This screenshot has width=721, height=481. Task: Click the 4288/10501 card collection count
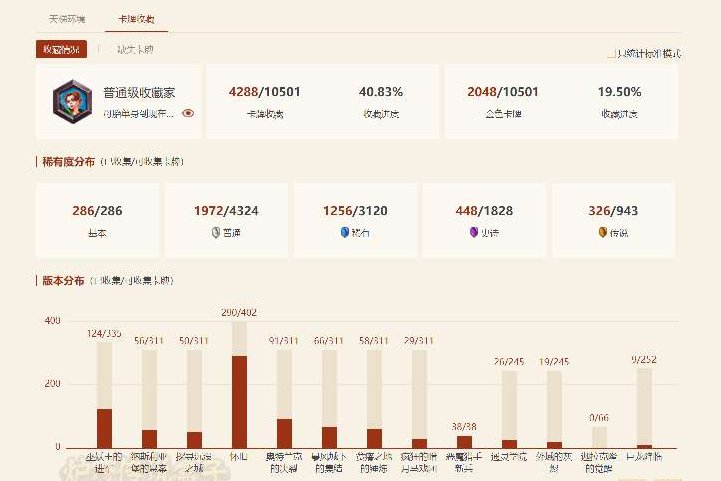click(x=264, y=92)
